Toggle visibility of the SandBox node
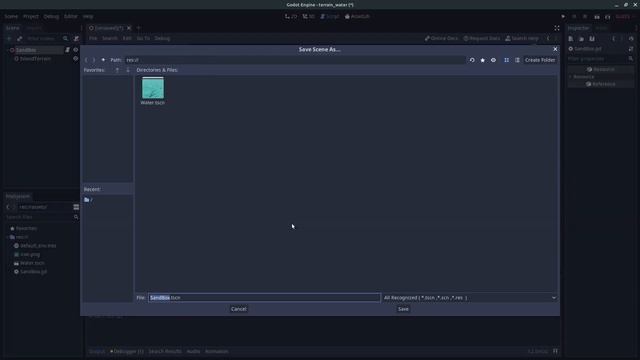 76,50
